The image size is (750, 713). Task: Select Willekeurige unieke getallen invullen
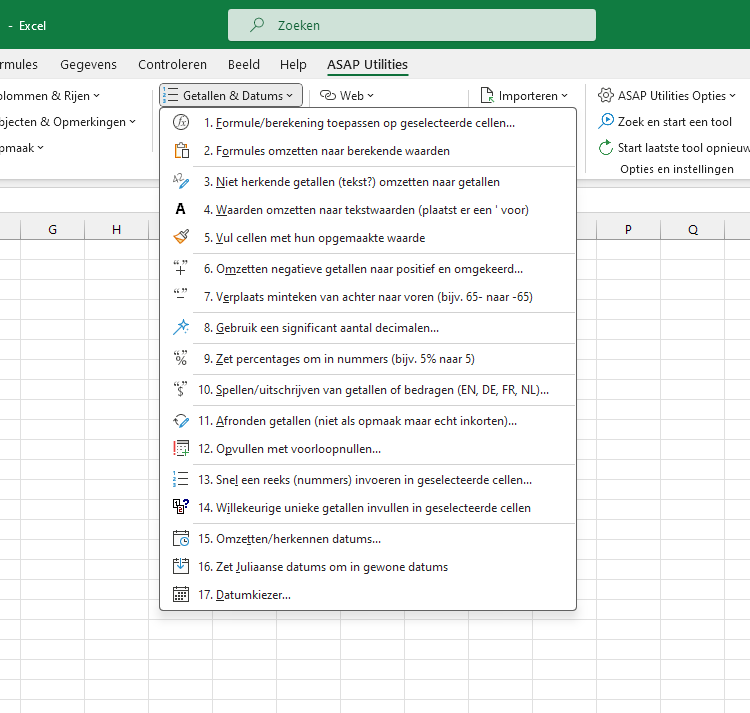[x=367, y=507]
